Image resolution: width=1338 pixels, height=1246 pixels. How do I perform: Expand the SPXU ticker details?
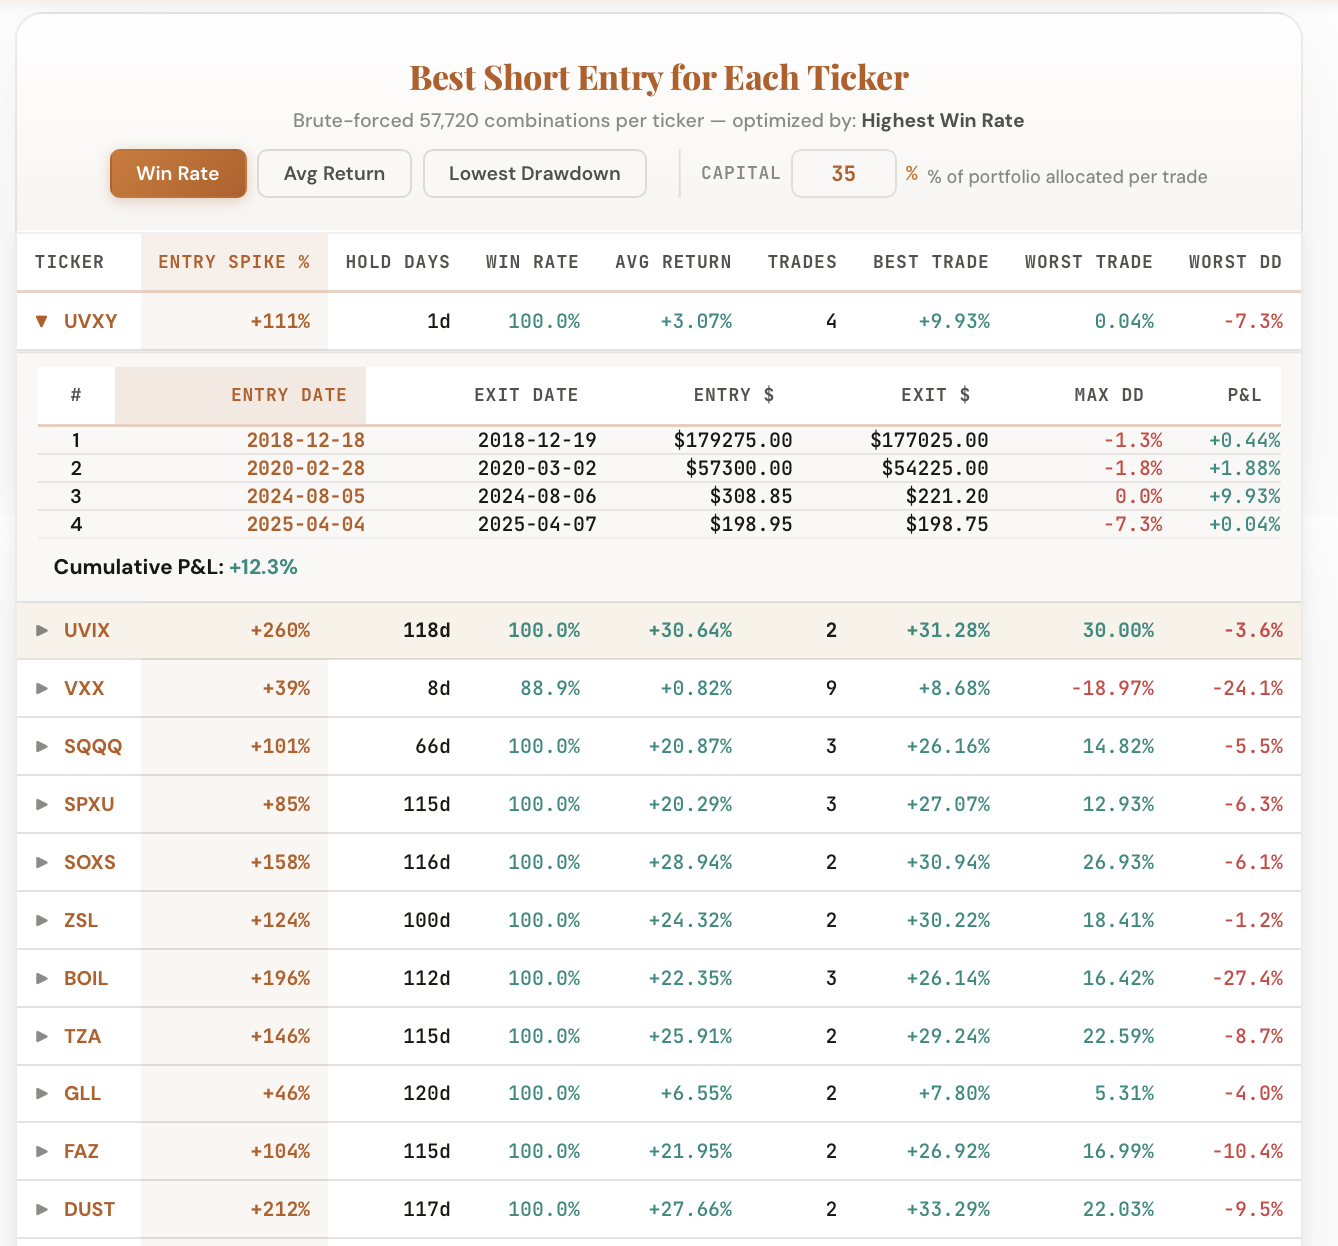[x=42, y=804]
